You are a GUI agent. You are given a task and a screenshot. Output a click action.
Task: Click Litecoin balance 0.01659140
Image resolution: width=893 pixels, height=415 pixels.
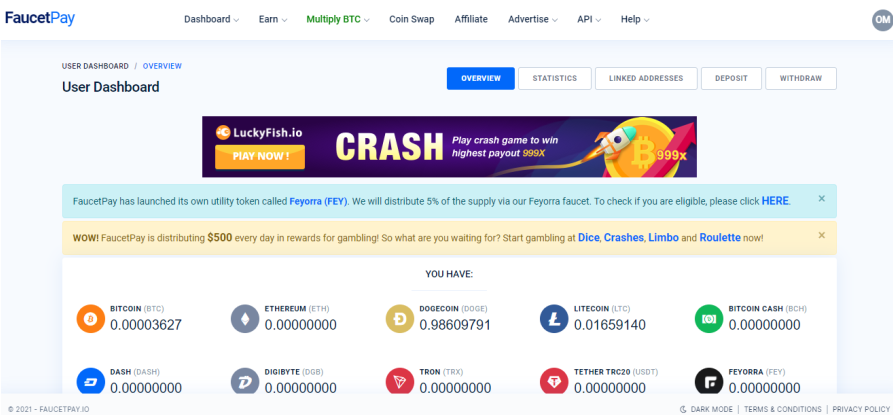click(610, 325)
